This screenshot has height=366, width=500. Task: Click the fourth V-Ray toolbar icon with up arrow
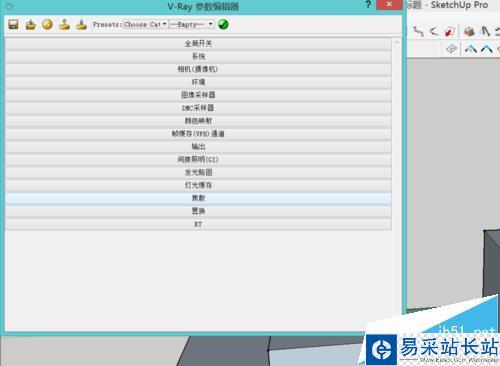click(x=64, y=25)
